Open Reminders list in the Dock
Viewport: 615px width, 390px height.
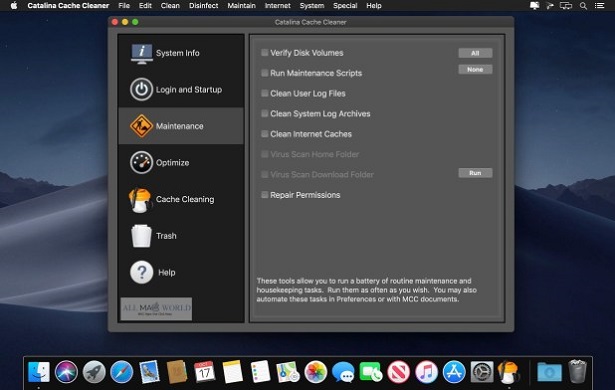coord(260,372)
